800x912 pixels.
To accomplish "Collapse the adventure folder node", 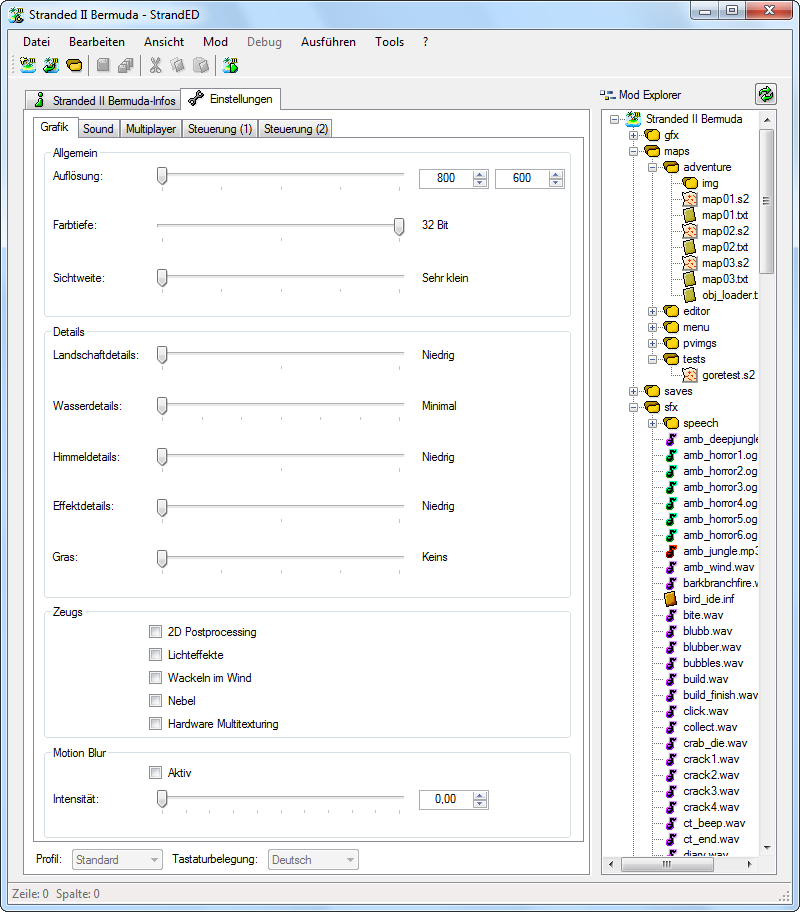I will pyautogui.click(x=652, y=168).
